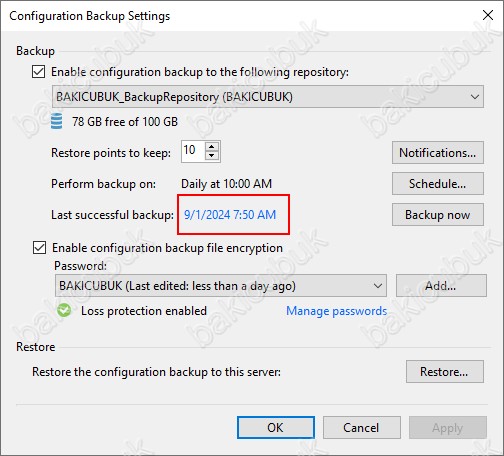Confirm settings with OK
504x456 pixels.
276,427
